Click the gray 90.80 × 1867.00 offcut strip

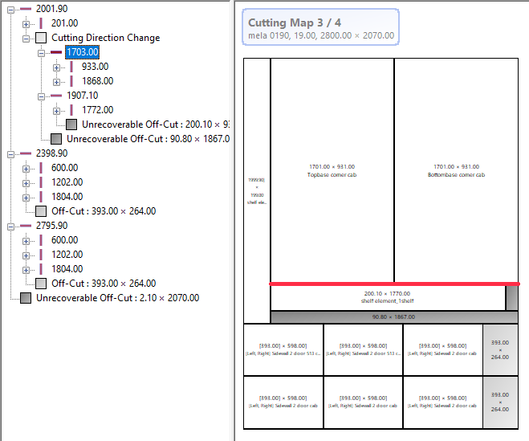pyautogui.click(x=394, y=317)
